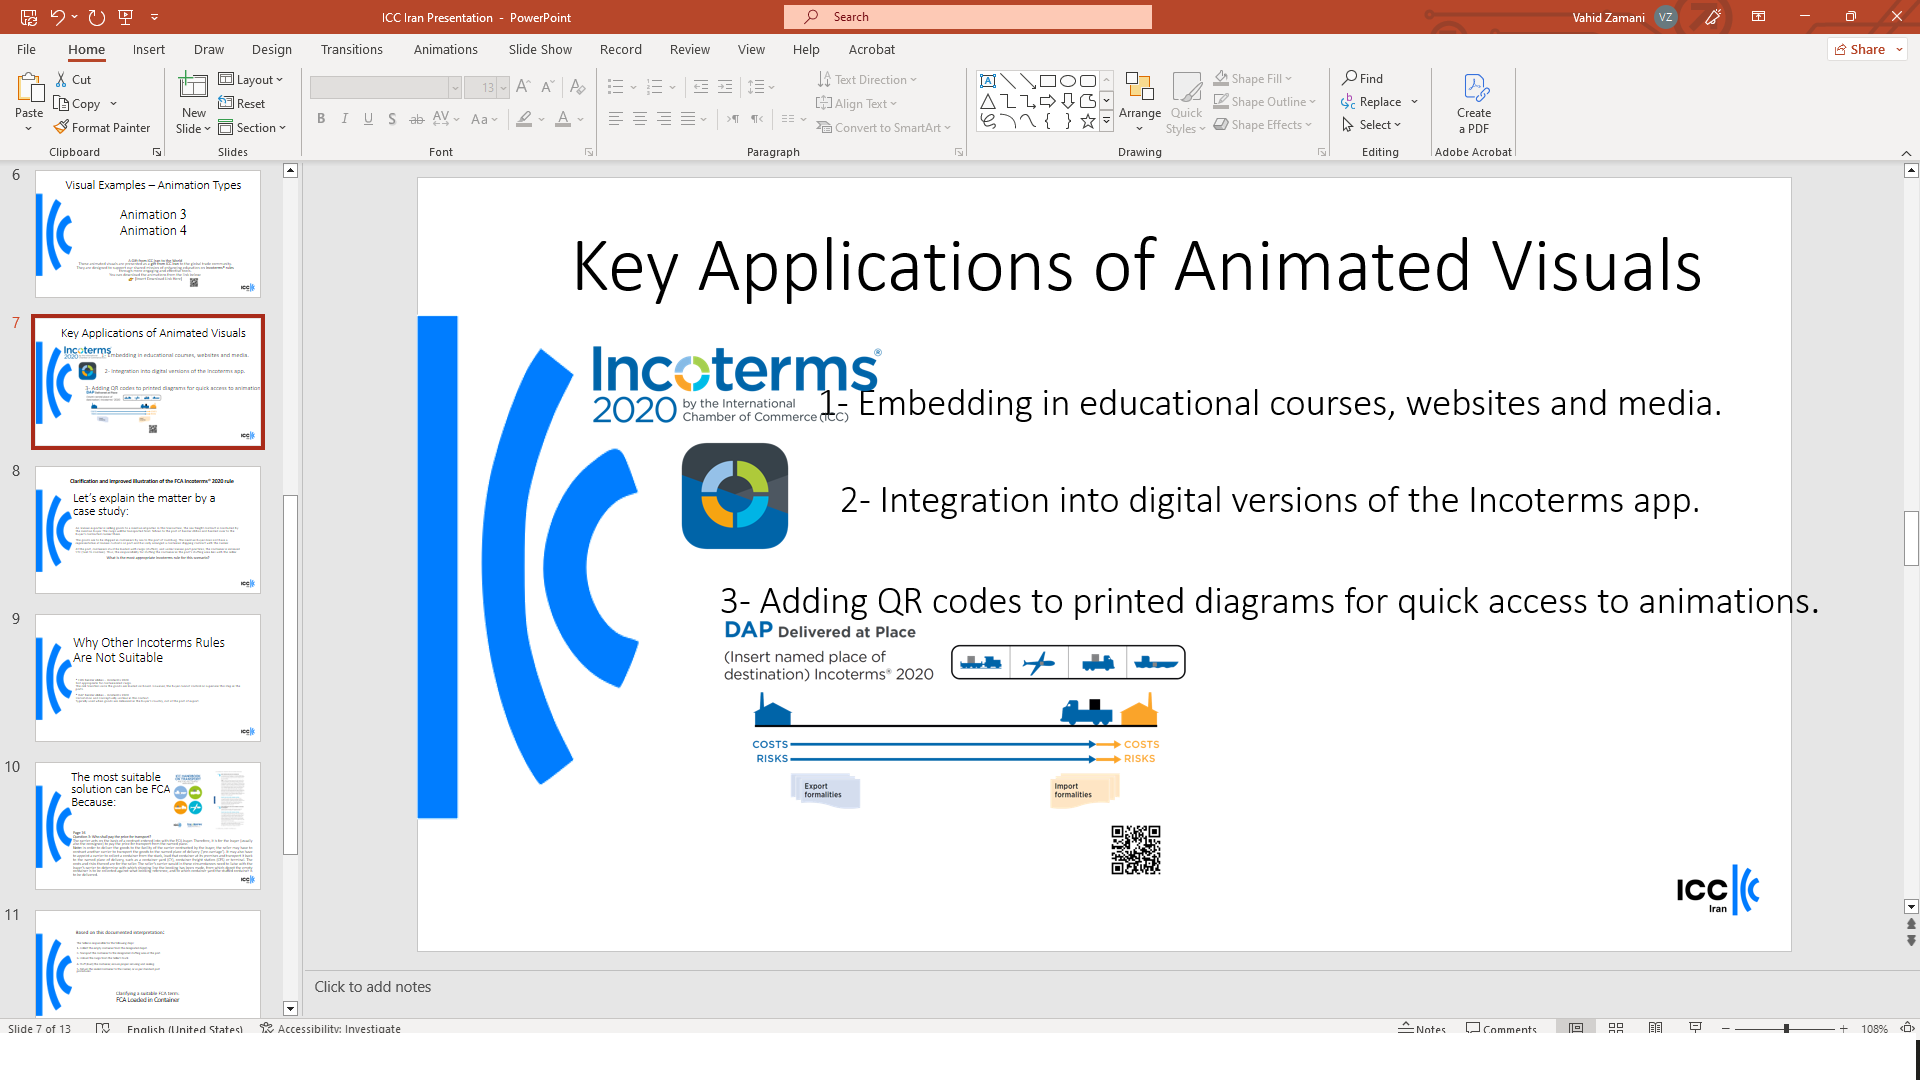Open the File menu

26,49
